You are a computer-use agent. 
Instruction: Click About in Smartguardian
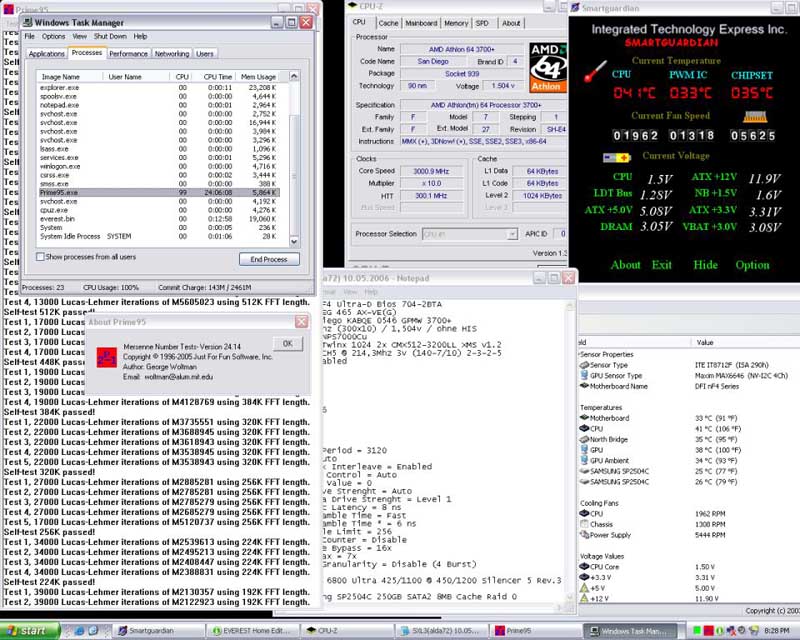tap(626, 265)
